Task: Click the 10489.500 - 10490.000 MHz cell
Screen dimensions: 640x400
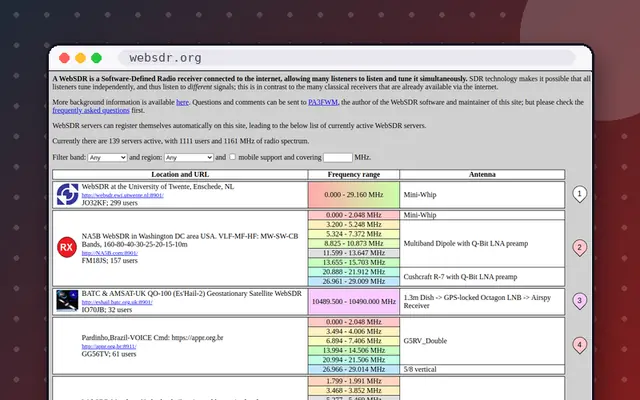Action: [354, 302]
